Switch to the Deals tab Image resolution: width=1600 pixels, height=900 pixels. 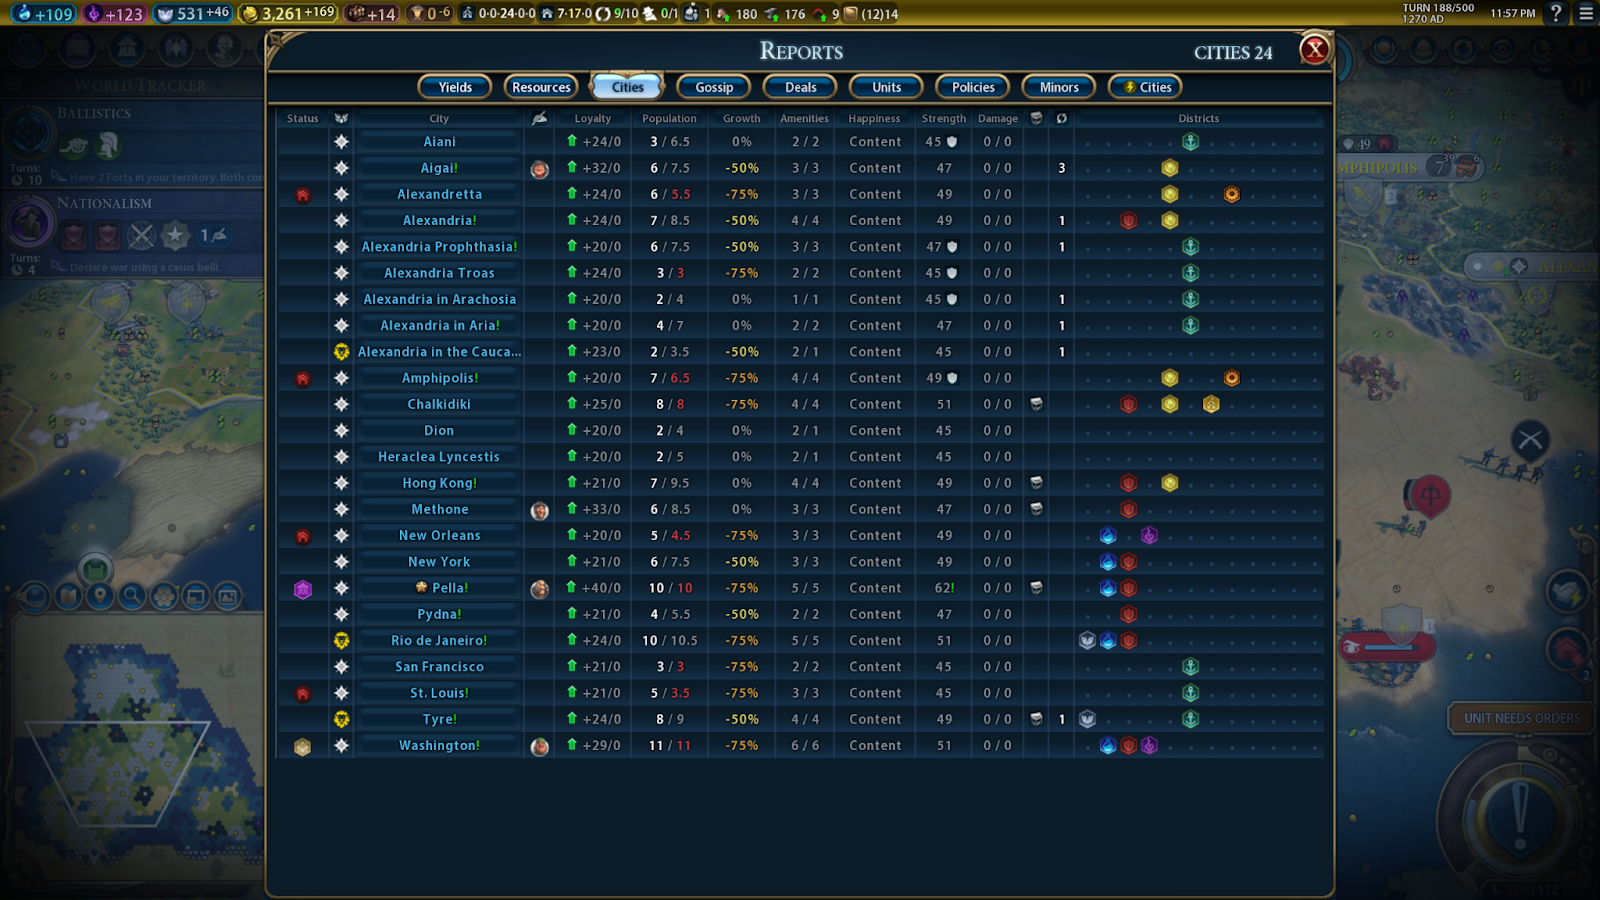pyautogui.click(x=800, y=87)
